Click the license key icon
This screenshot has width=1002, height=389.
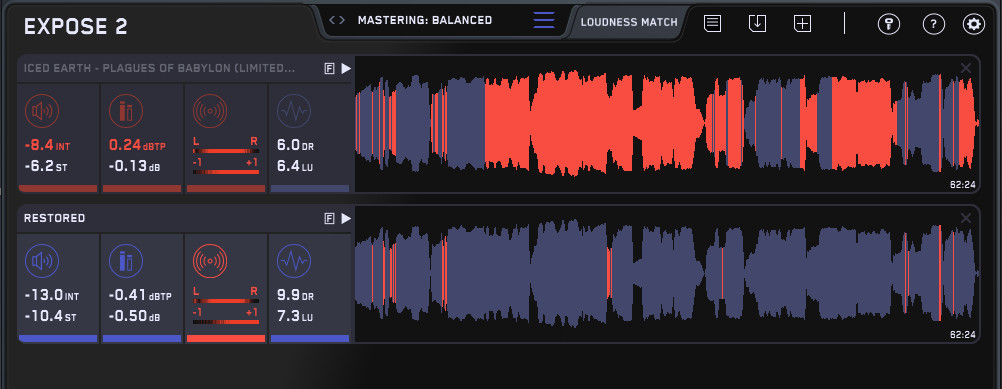[888, 24]
